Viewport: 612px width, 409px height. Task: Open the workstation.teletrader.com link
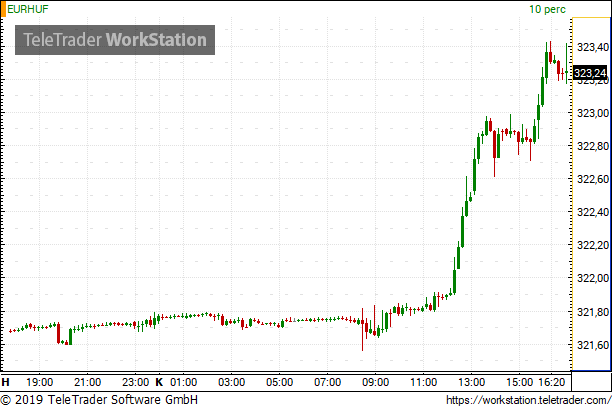coord(528,400)
